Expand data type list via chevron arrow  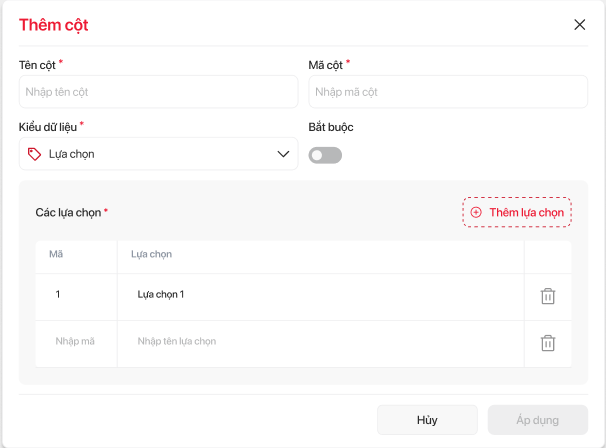click(x=283, y=154)
